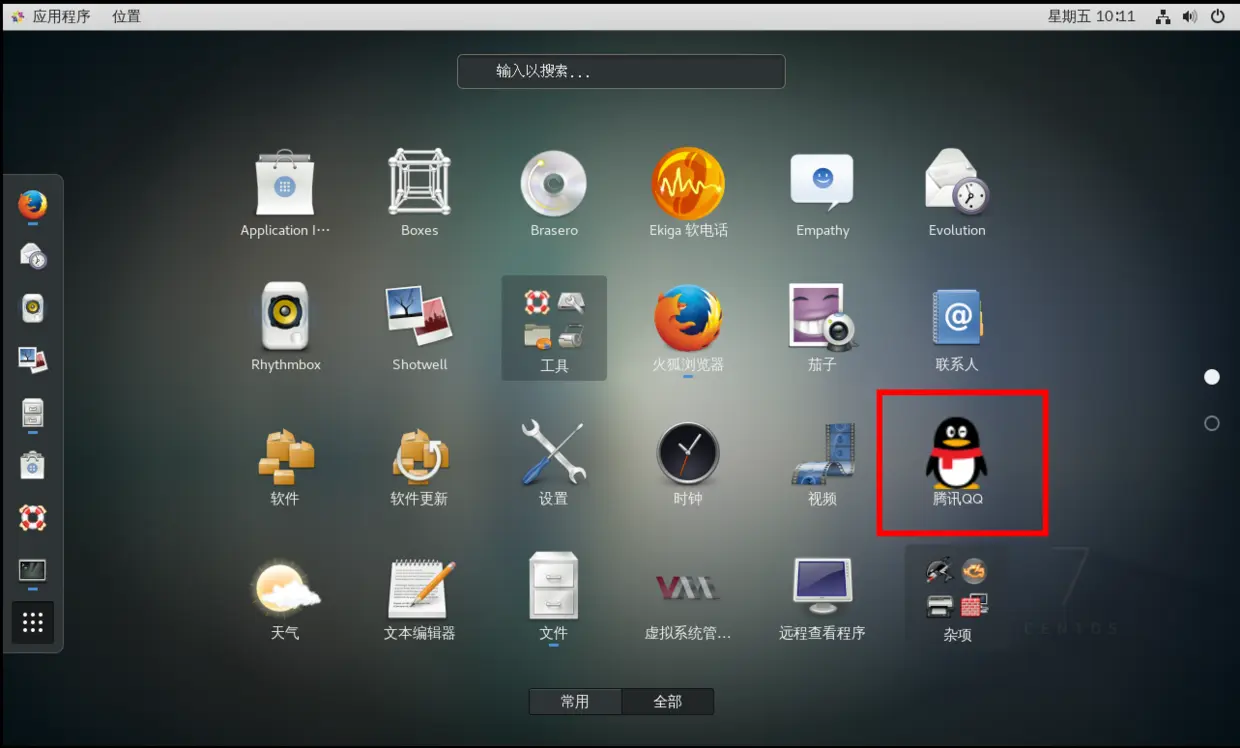Open Terminal icon in the dock

click(x=33, y=570)
